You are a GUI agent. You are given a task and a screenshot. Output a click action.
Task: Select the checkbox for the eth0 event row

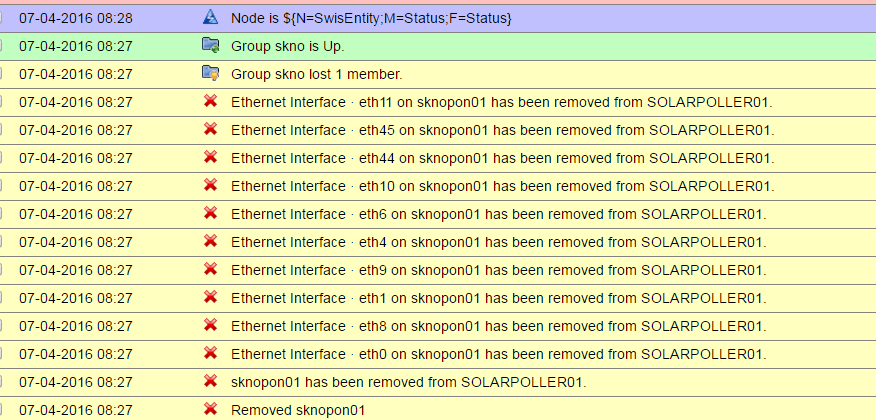[2, 353]
